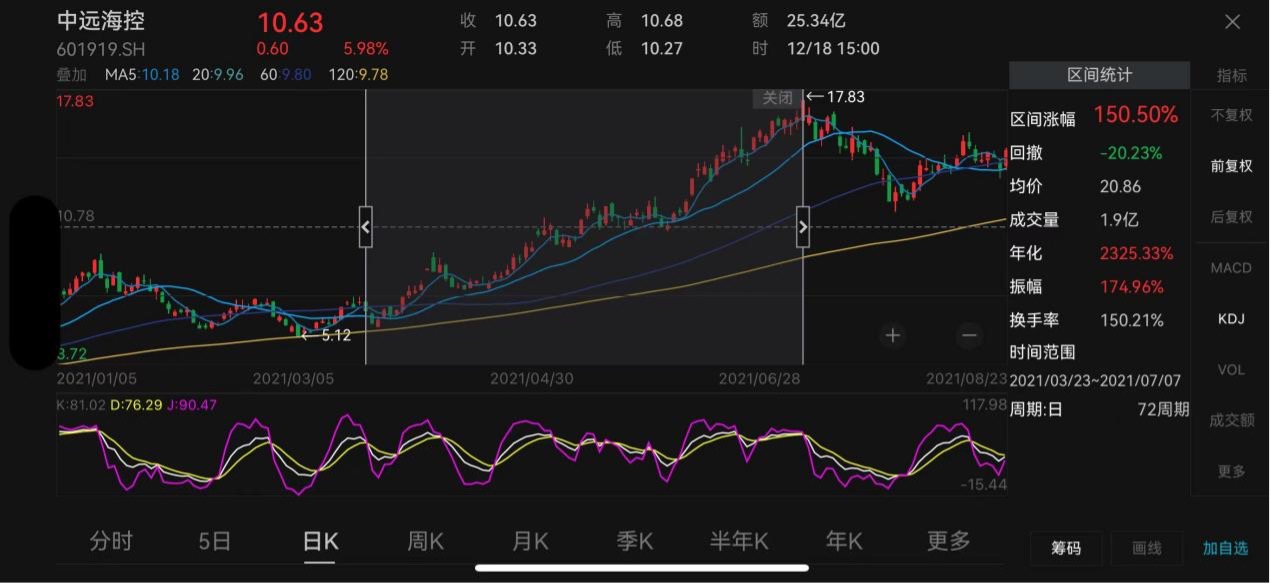Dismiss interval statistics via 关闭 button
The width and height of the screenshot is (1274, 586).
[x=776, y=98]
